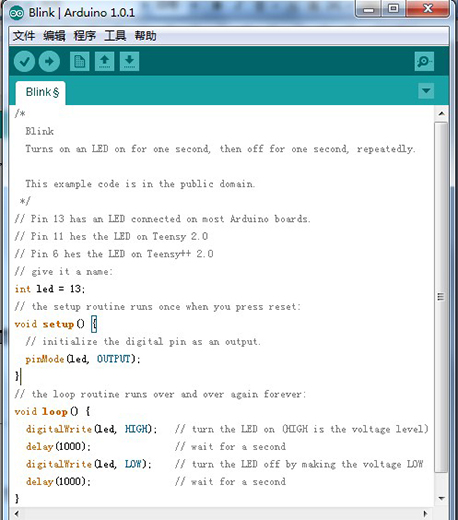Click the vertical scrollbar down arrow
The image size is (458, 520).
click(442, 498)
